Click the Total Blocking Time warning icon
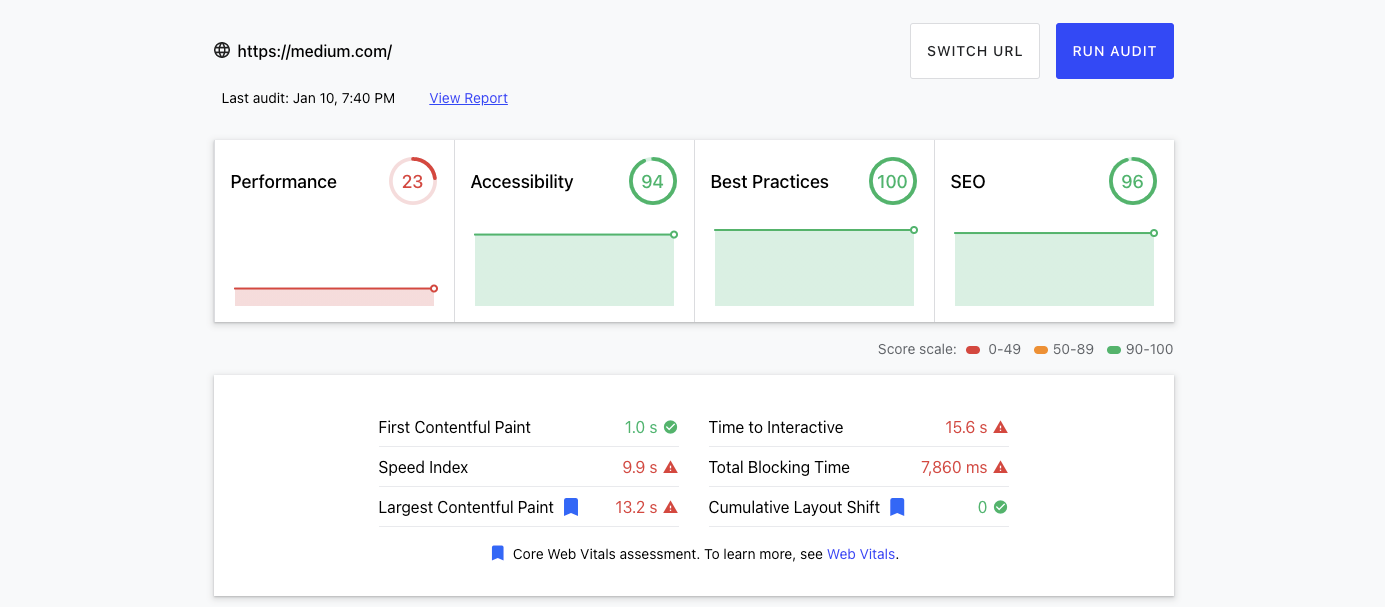 [1001, 467]
